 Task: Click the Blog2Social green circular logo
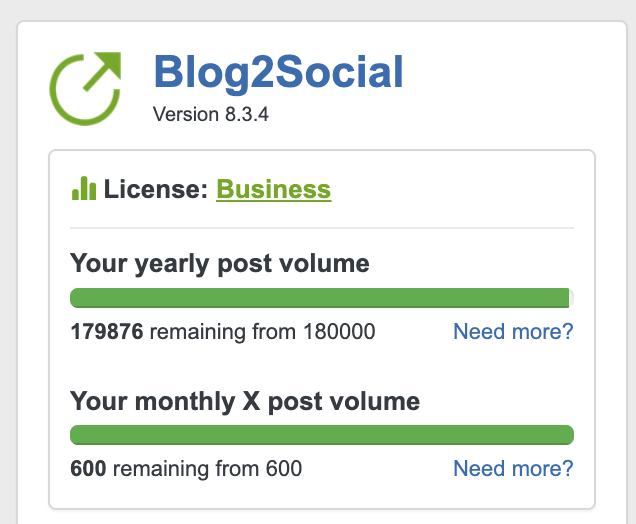(86, 88)
